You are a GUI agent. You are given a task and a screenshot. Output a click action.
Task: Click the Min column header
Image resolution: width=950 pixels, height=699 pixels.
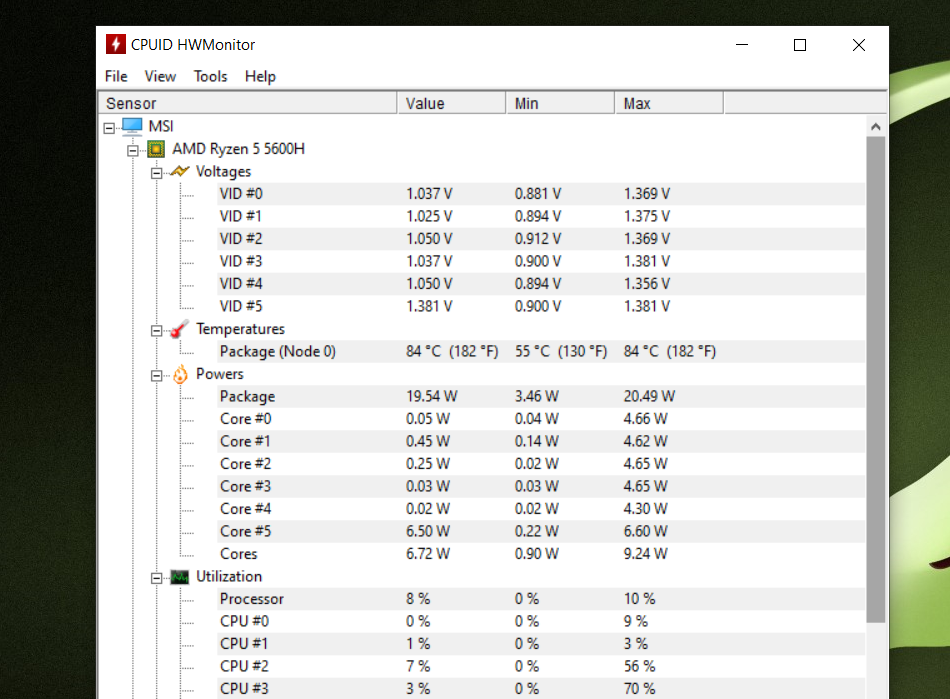click(x=560, y=103)
